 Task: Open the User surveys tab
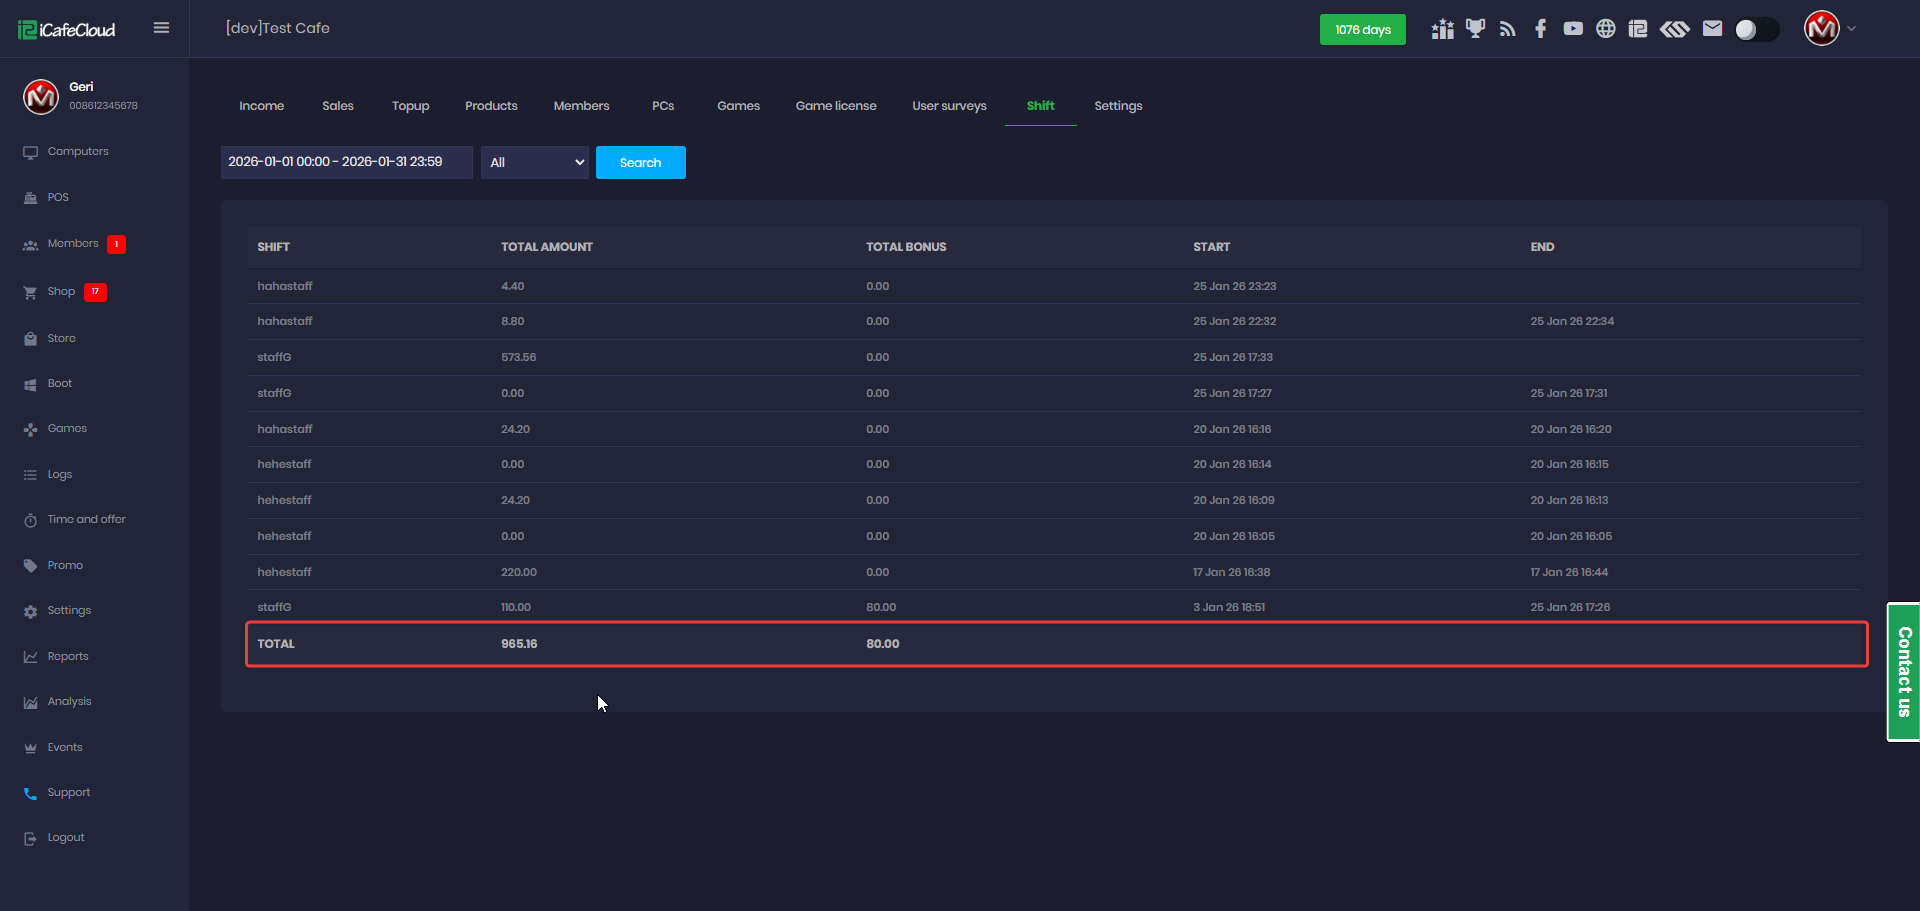949,106
